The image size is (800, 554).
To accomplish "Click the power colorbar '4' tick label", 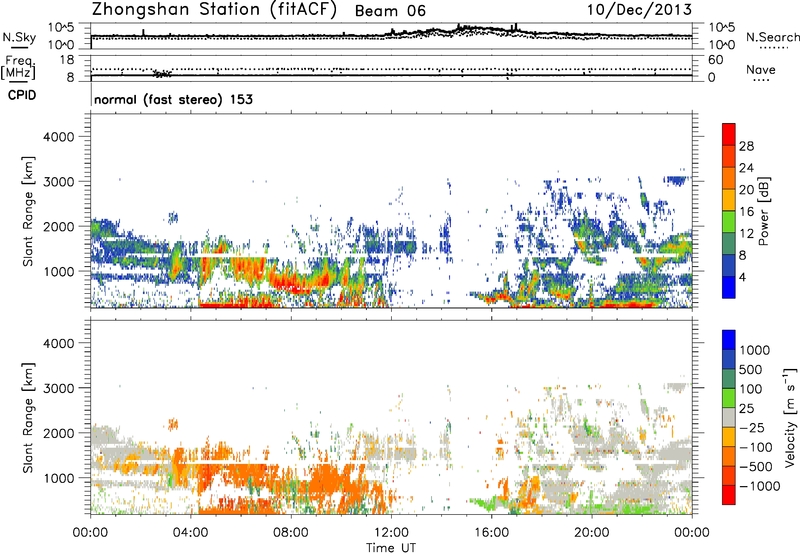I will [x=742, y=278].
